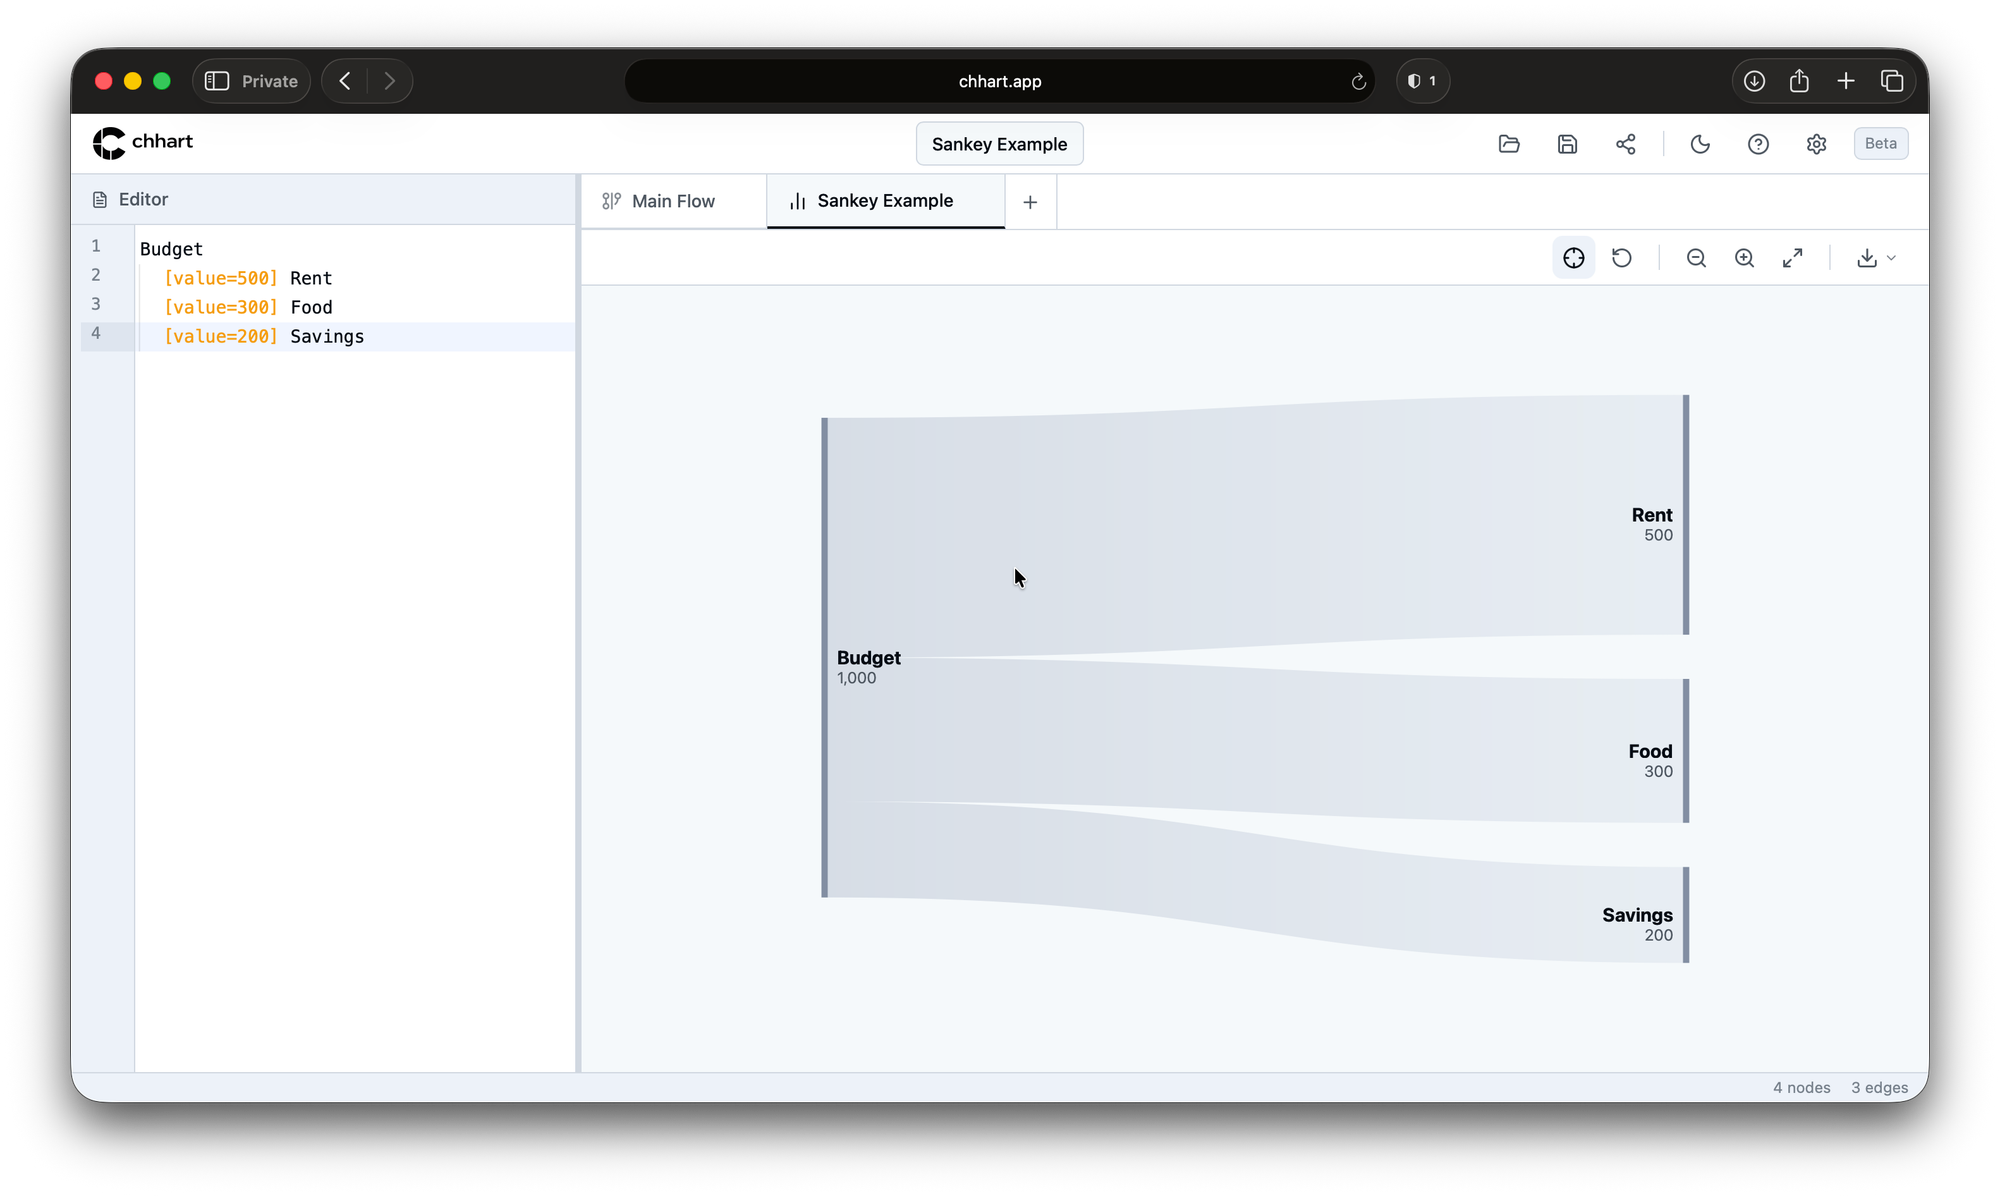The image size is (2000, 1196).
Task: Select the Sankey Example tab
Action: coord(885,201)
